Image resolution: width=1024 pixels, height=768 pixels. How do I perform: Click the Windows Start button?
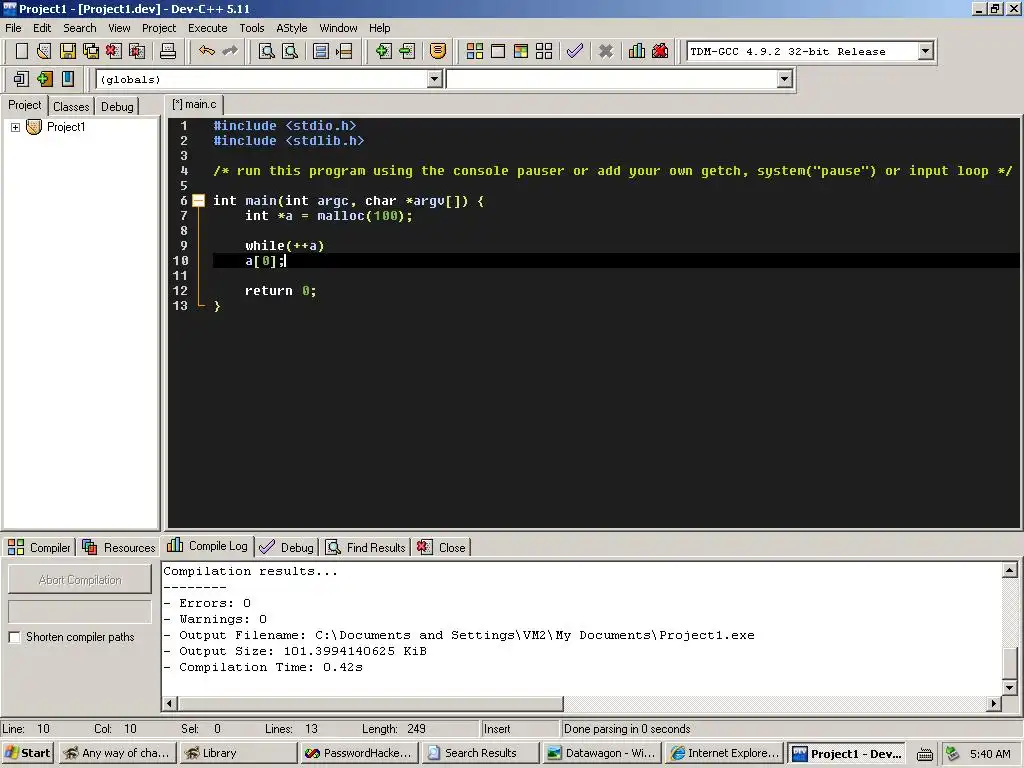tap(27, 753)
